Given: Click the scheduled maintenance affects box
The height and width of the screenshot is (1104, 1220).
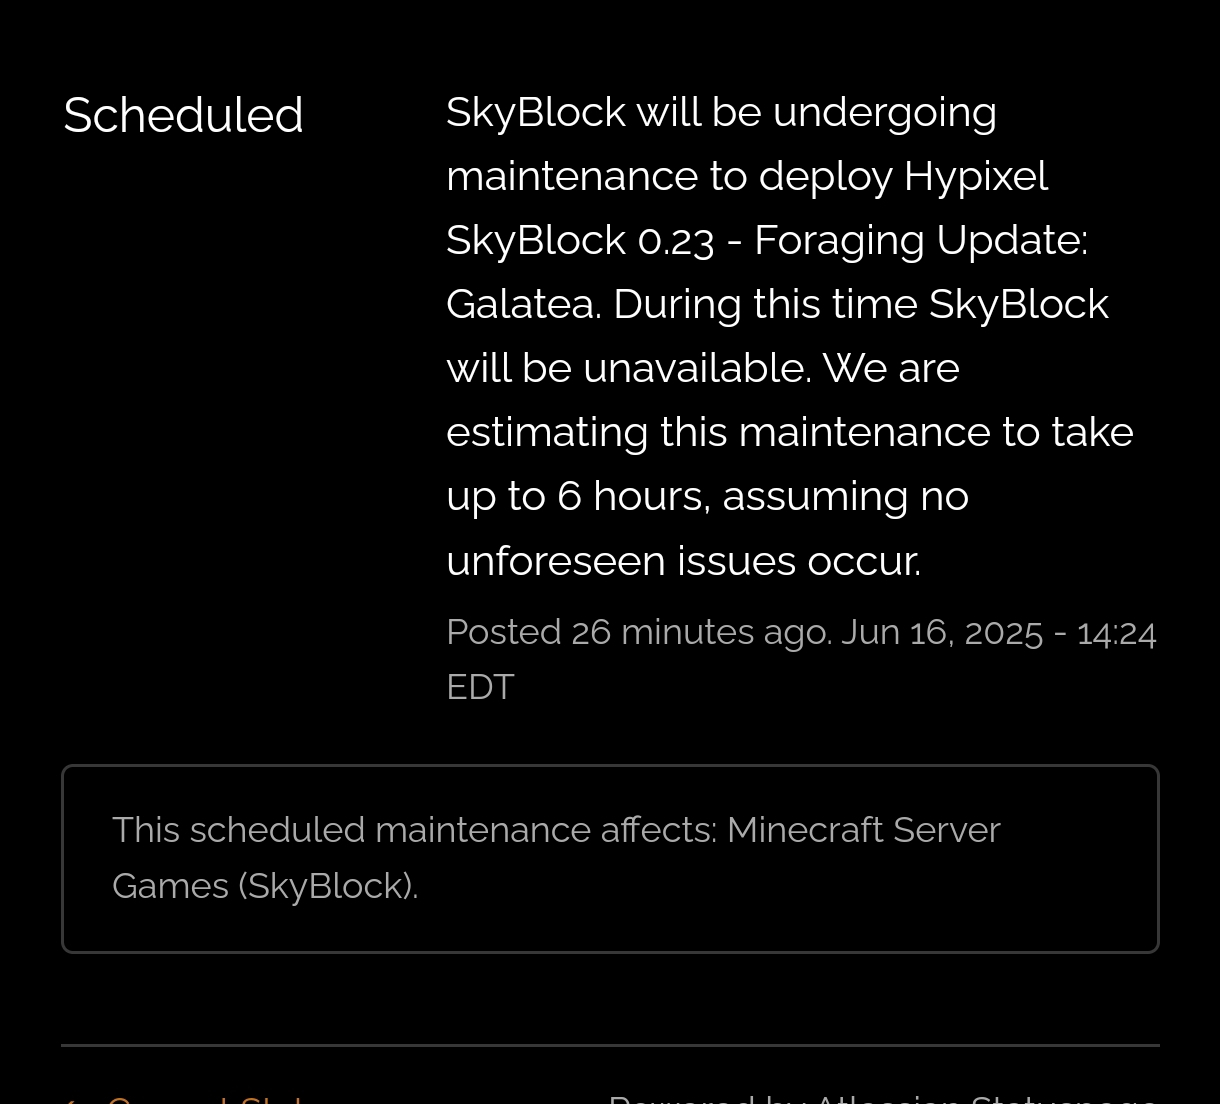Looking at the screenshot, I should (610, 859).
